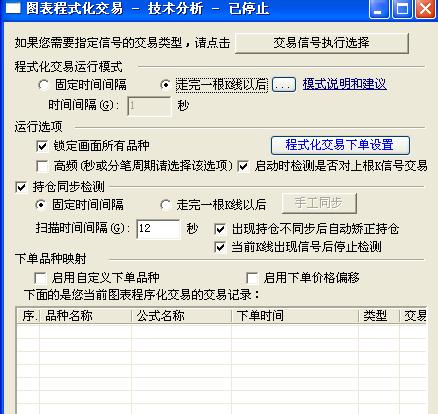Sort by 下单时间 column header
This screenshot has width=438, height=414.
[295, 316]
